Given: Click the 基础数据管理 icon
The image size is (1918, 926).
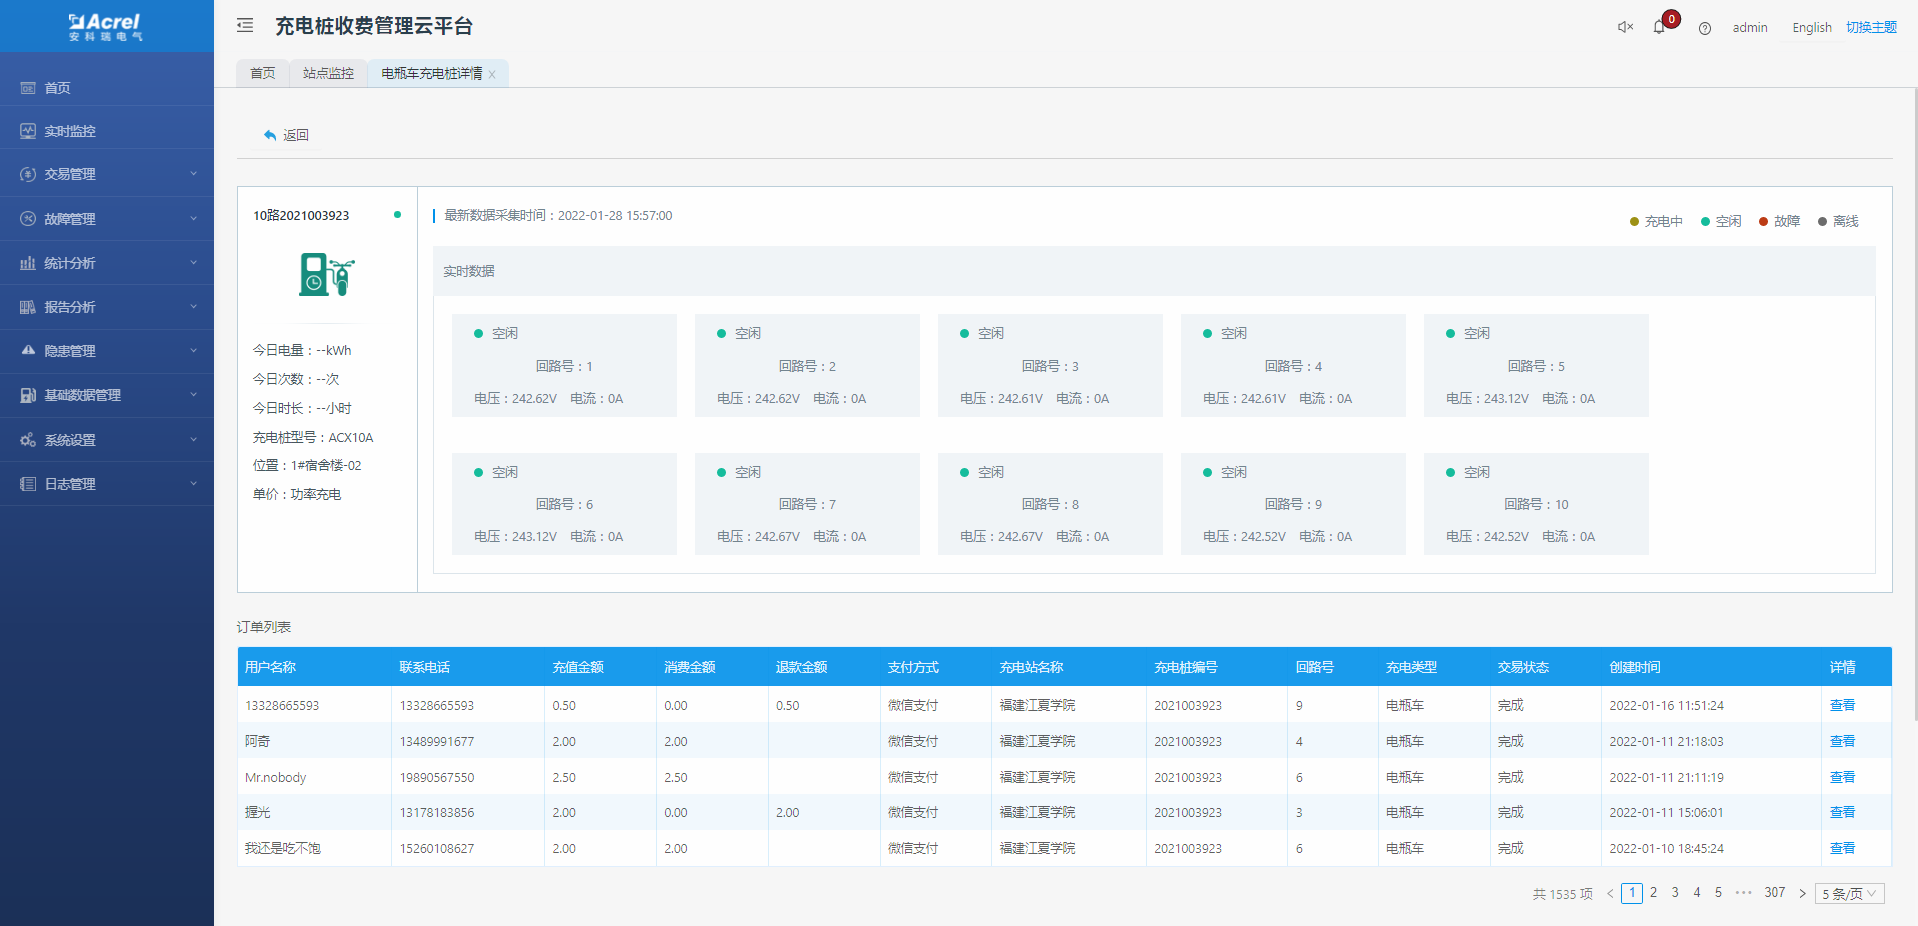Looking at the screenshot, I should (28, 395).
